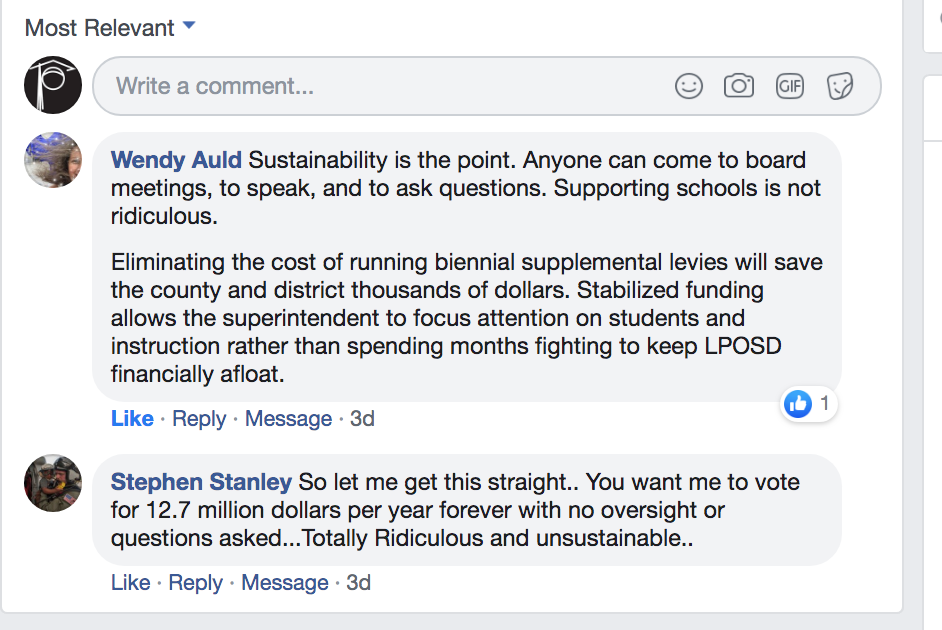Open Wendy Auld's profile picture
The width and height of the screenshot is (942, 630).
click(52, 160)
